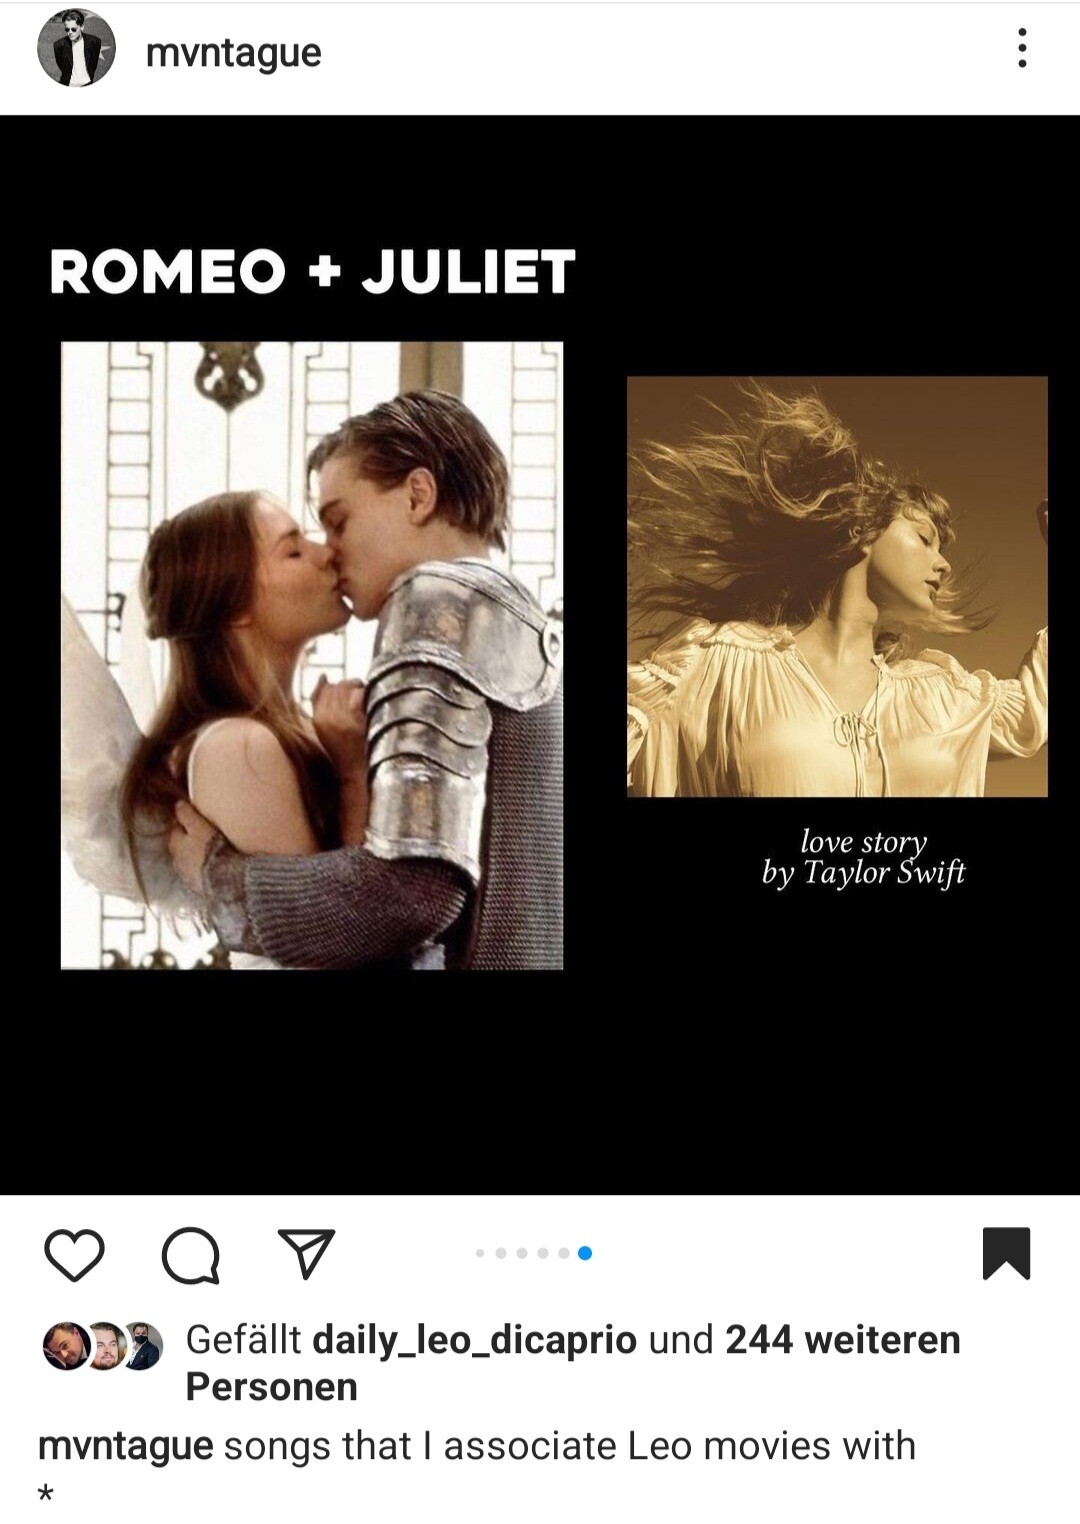Image resolution: width=1080 pixels, height=1524 pixels.
Task: Tap the Romeo and Juliet kissing photo
Action: click(312, 655)
